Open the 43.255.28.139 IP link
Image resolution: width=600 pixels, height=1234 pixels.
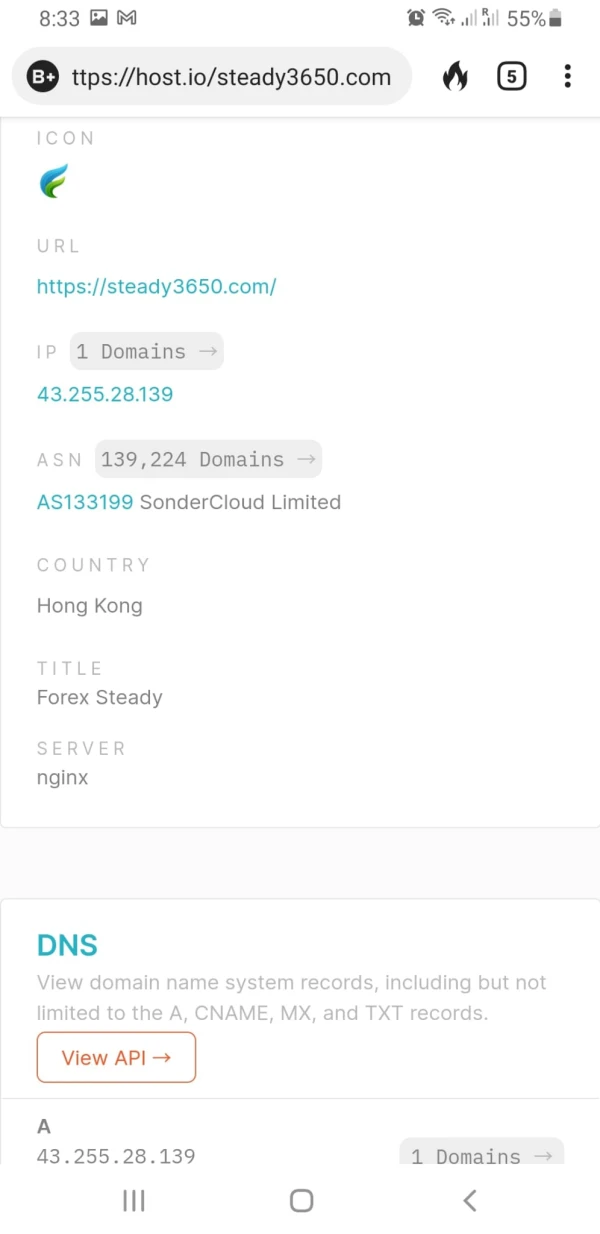[x=105, y=394]
